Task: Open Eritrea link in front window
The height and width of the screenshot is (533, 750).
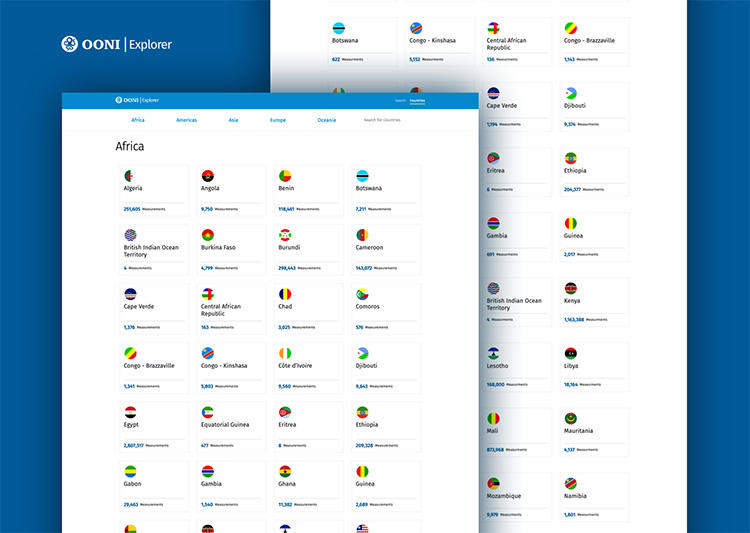Action: coord(287,424)
